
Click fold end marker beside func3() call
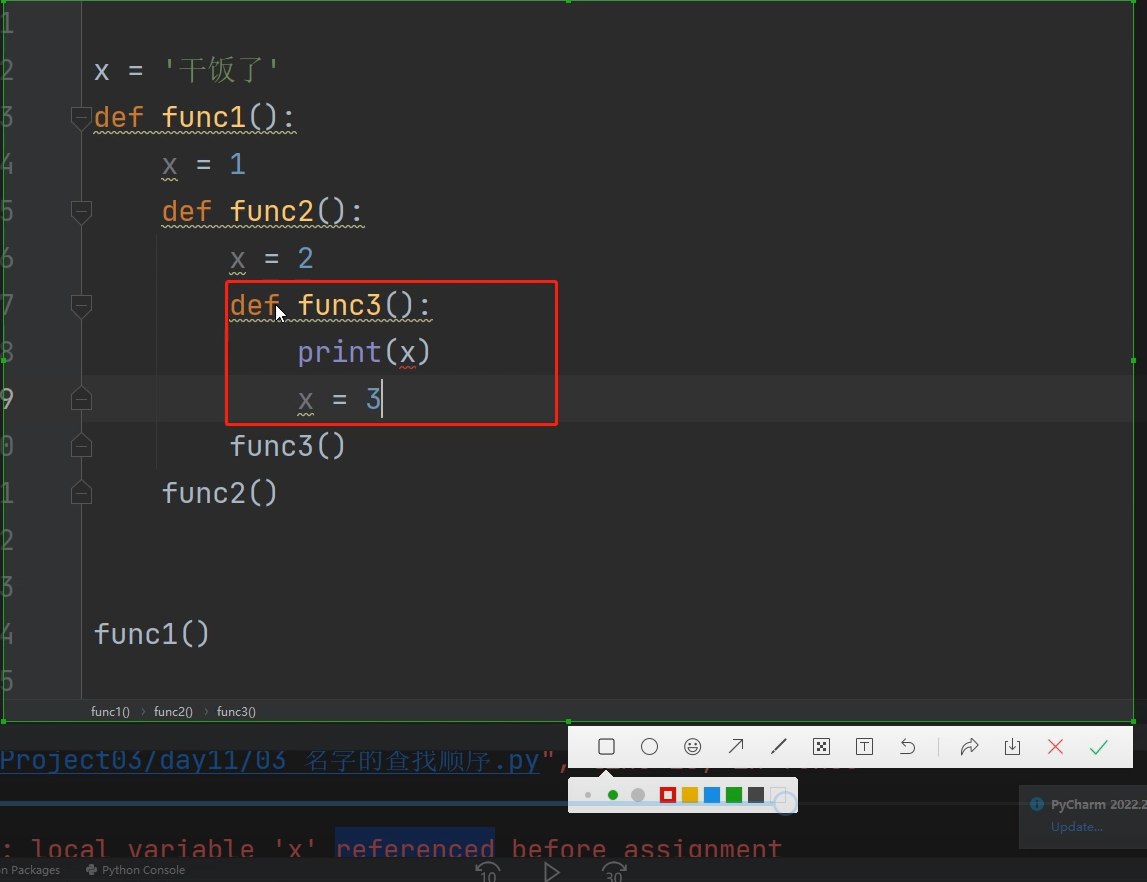[x=81, y=445]
